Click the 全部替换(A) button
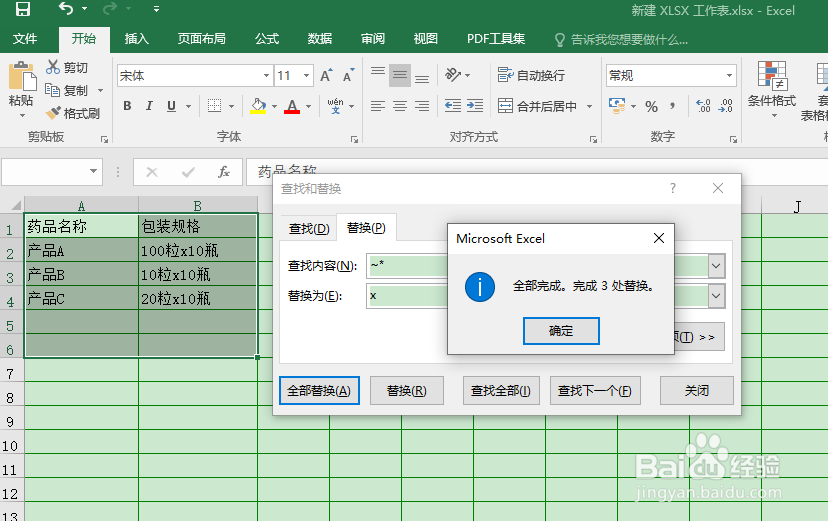The width and height of the screenshot is (828, 521). [x=319, y=391]
